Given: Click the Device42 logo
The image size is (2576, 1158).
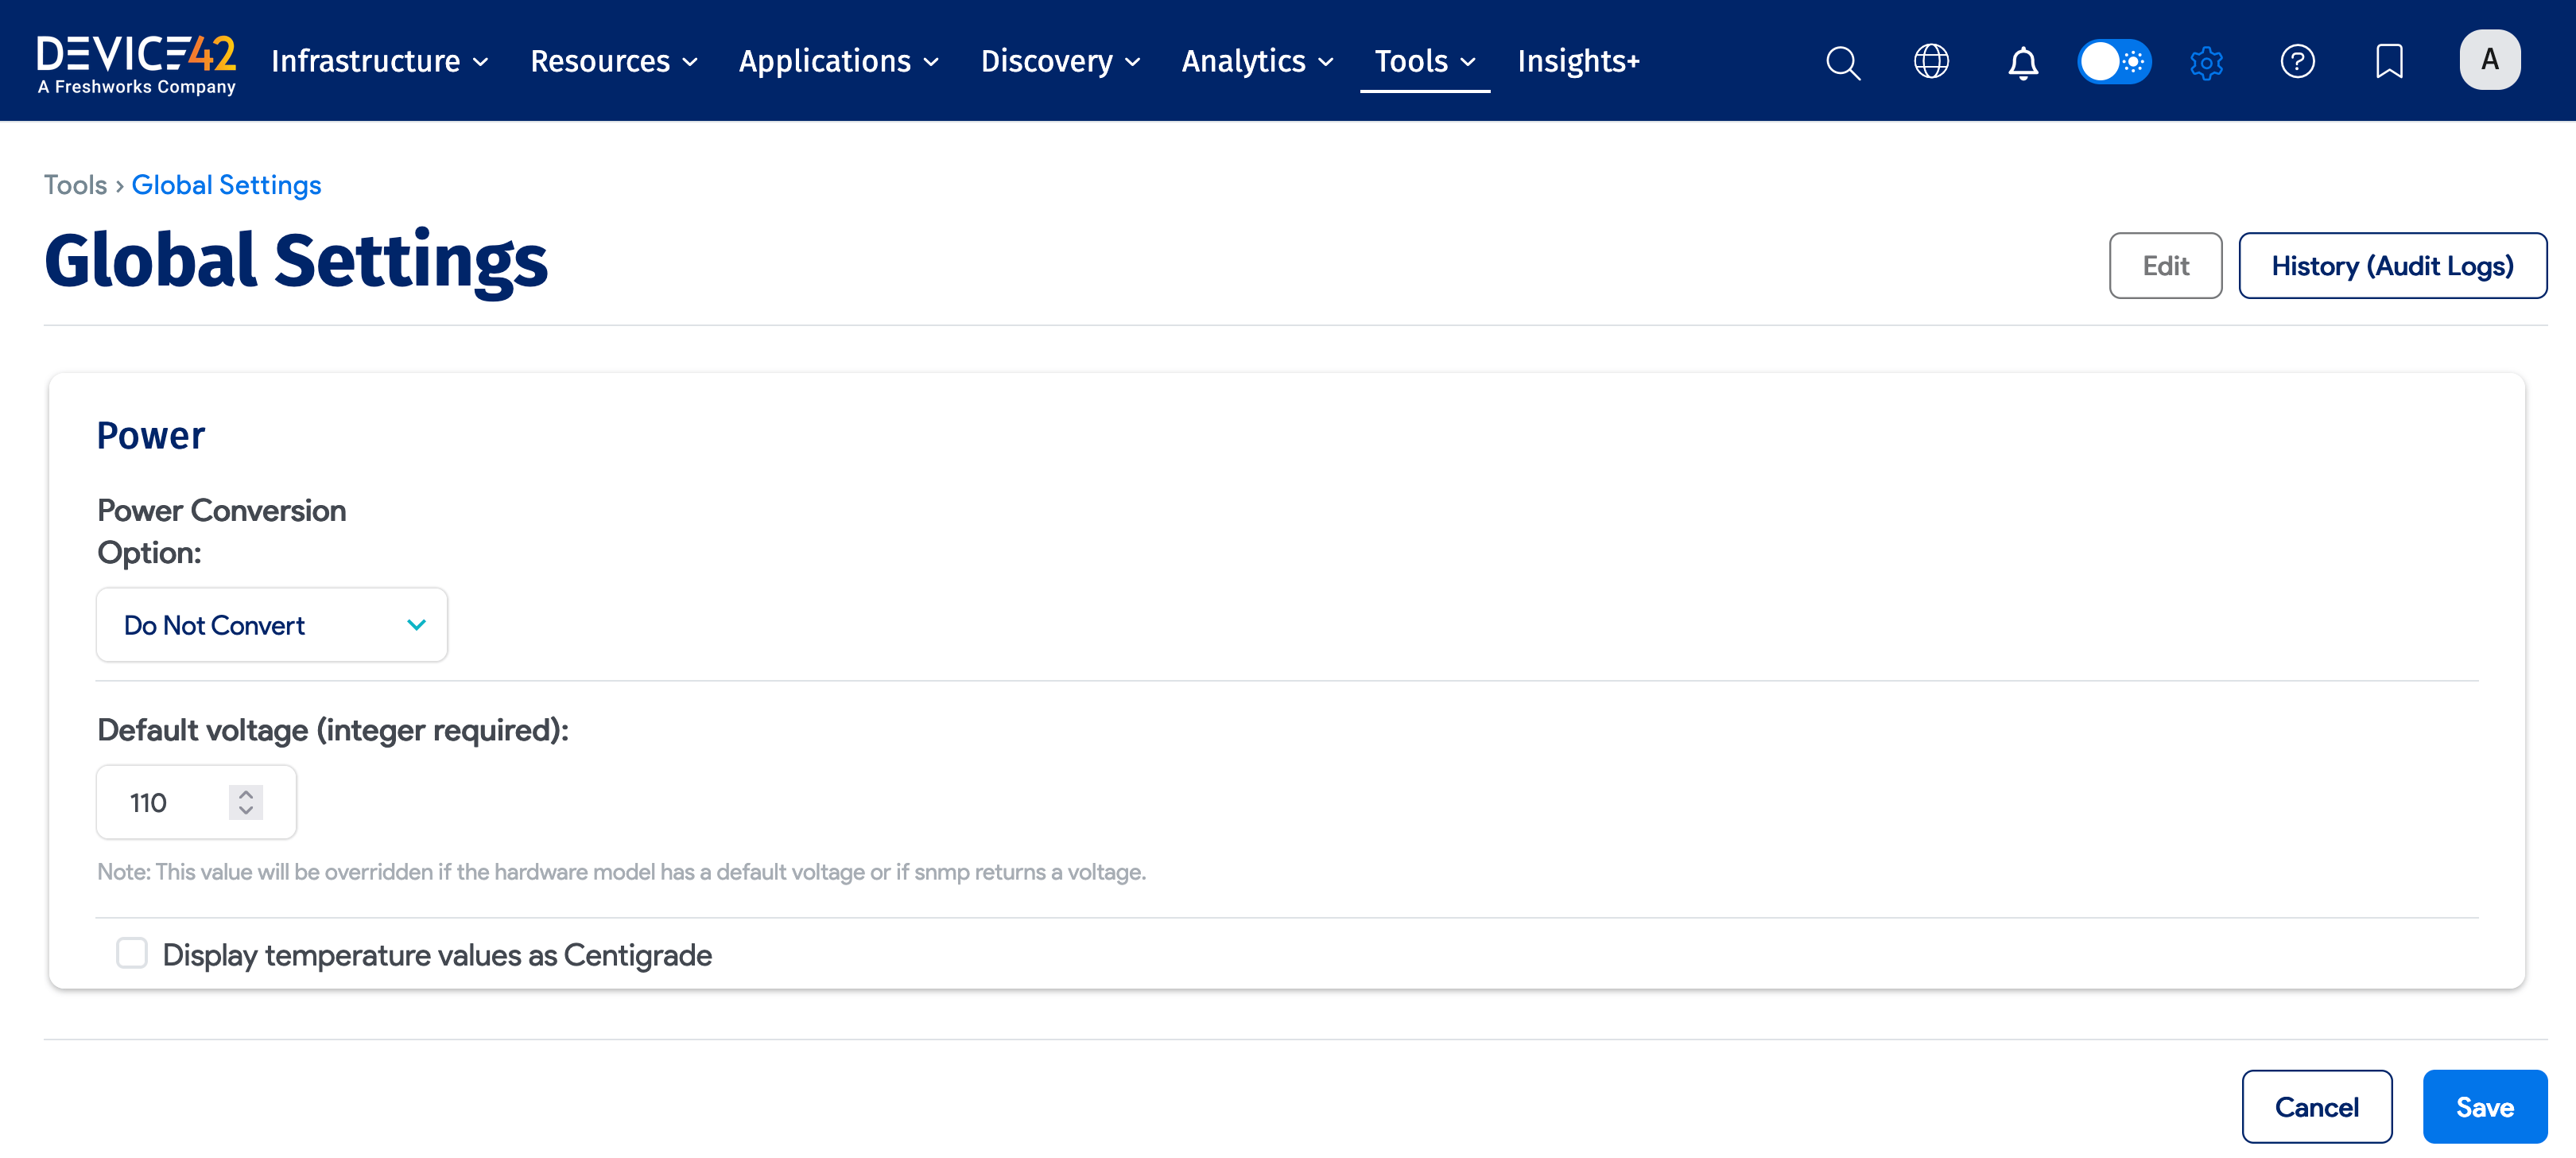Looking at the screenshot, I should [136, 62].
